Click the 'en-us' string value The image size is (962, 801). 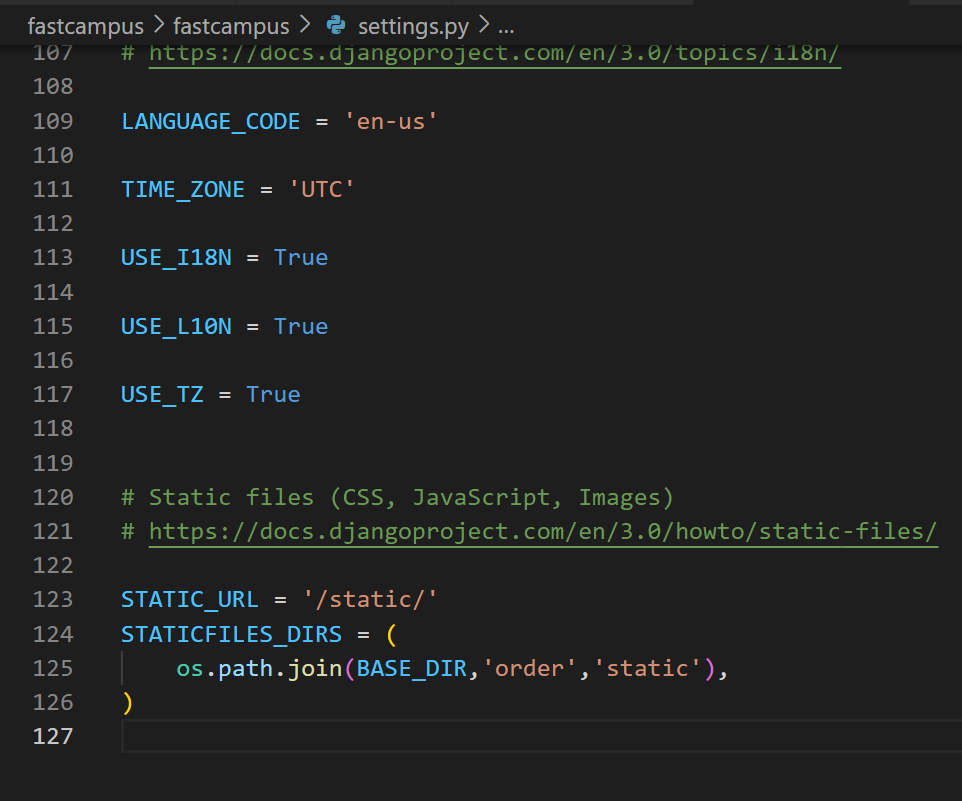pyautogui.click(x=391, y=121)
